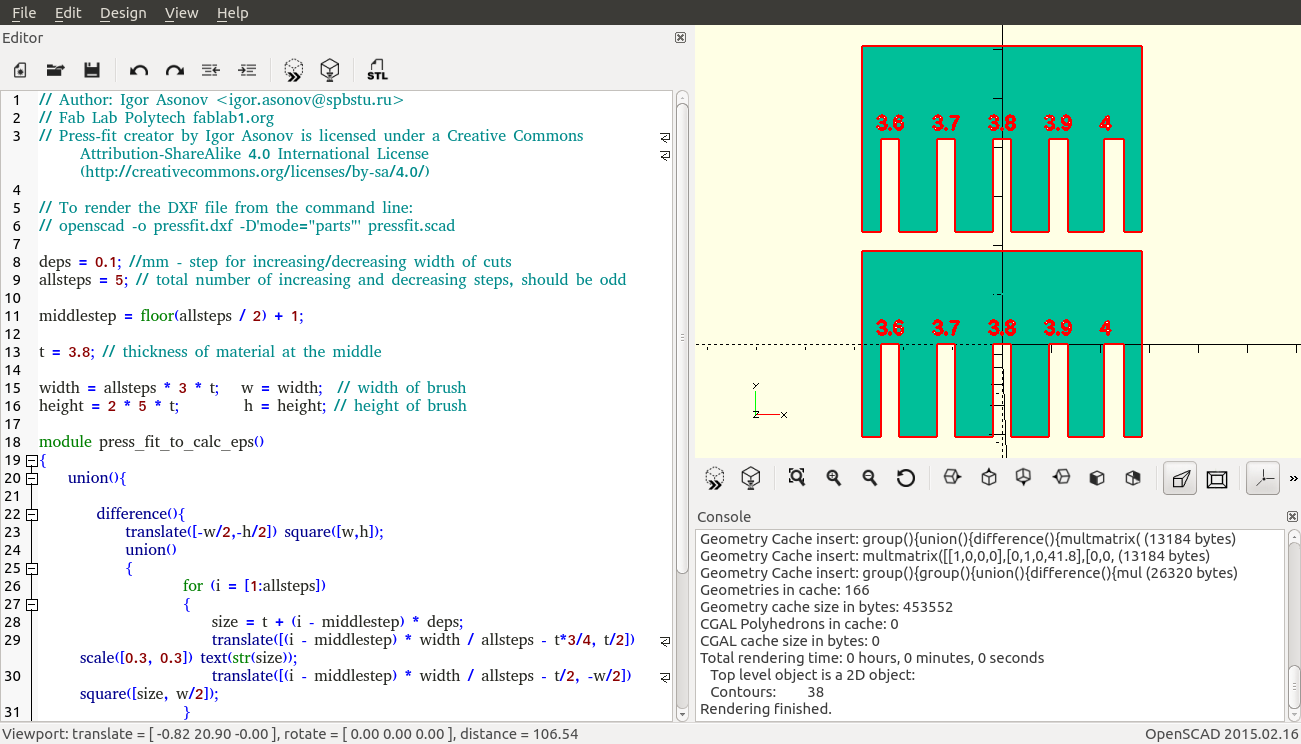Open the File menu

[24, 13]
